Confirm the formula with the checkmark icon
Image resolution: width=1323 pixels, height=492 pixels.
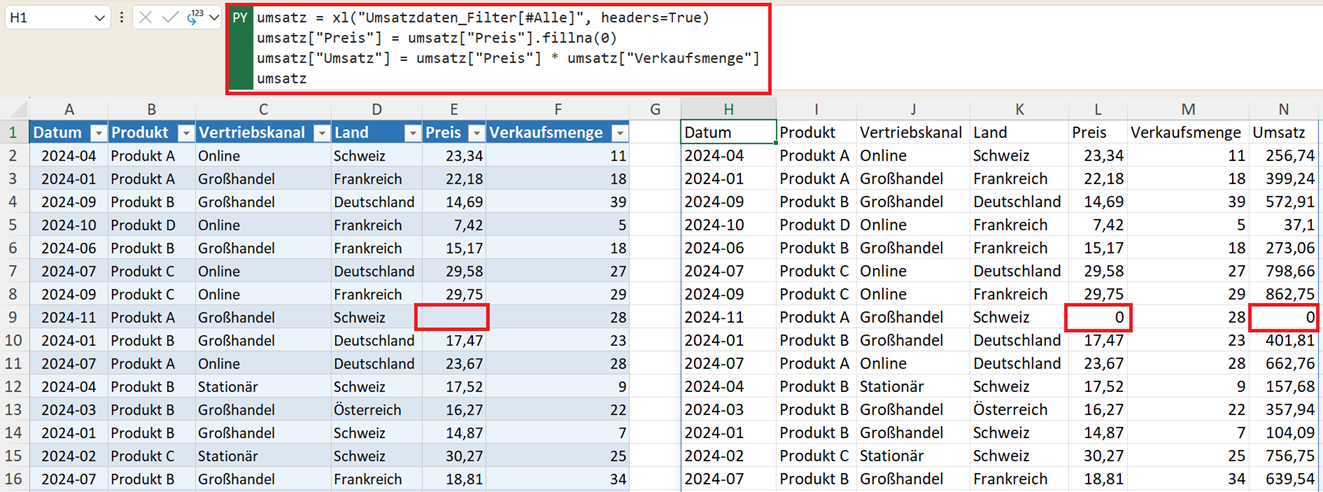pos(169,18)
